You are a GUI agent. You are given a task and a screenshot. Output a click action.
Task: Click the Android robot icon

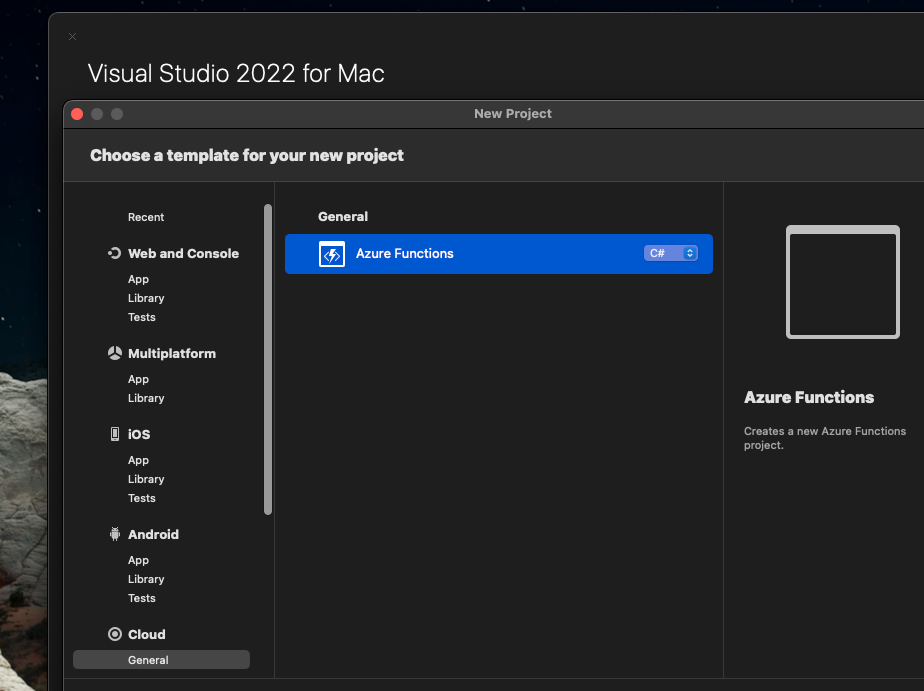point(115,534)
